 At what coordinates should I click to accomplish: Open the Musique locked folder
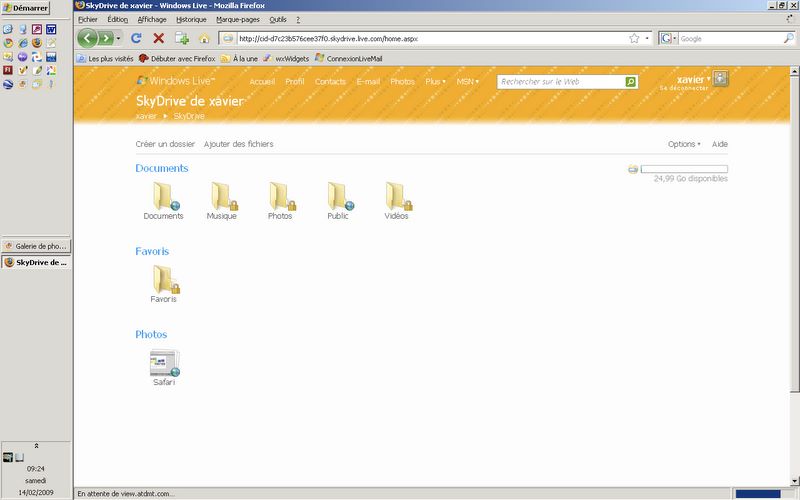222,201
